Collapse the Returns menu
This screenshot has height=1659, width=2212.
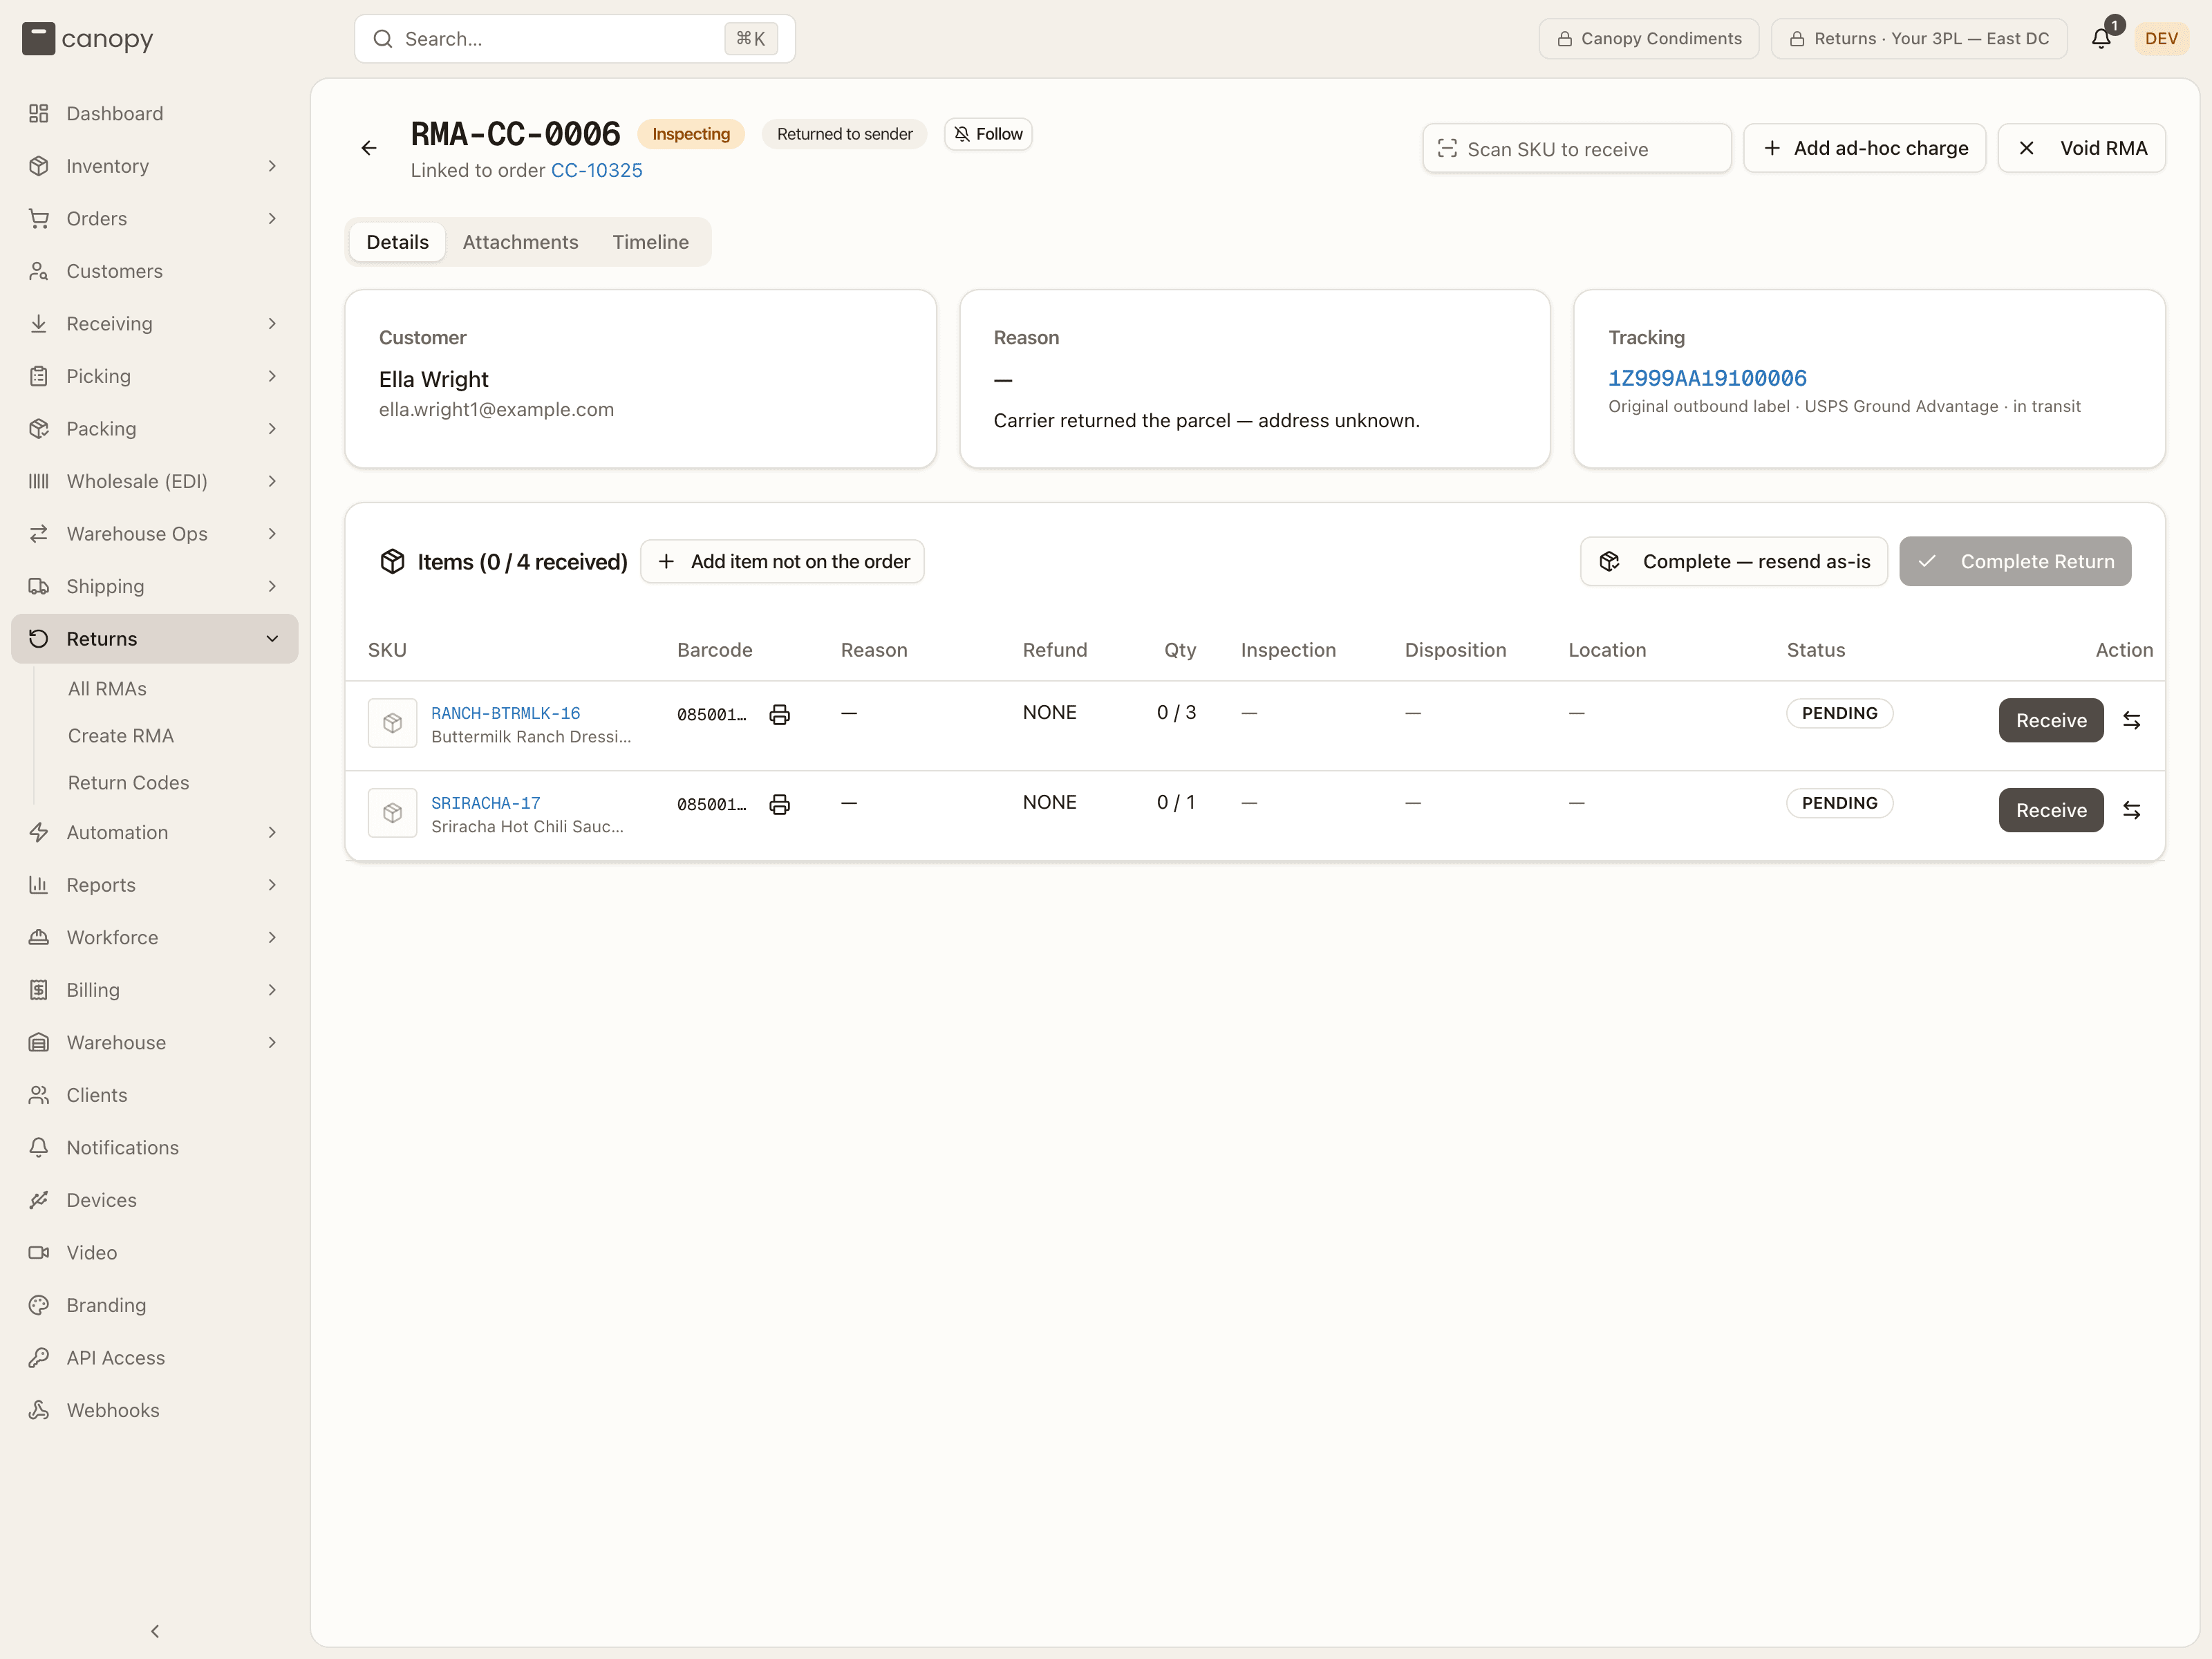coord(155,639)
